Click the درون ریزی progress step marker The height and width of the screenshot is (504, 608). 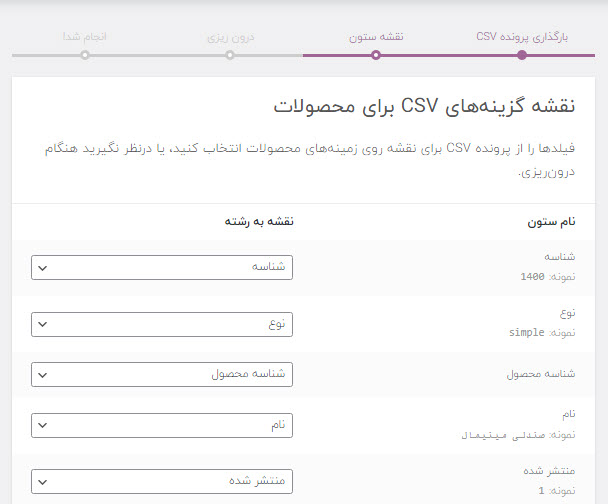[230, 55]
